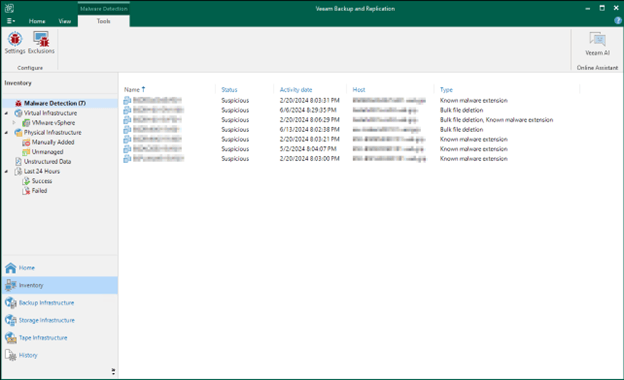Screen dimensions: 624x380
Task: Select Physical Infrastructure tree node
Action: pyautogui.click(x=52, y=133)
